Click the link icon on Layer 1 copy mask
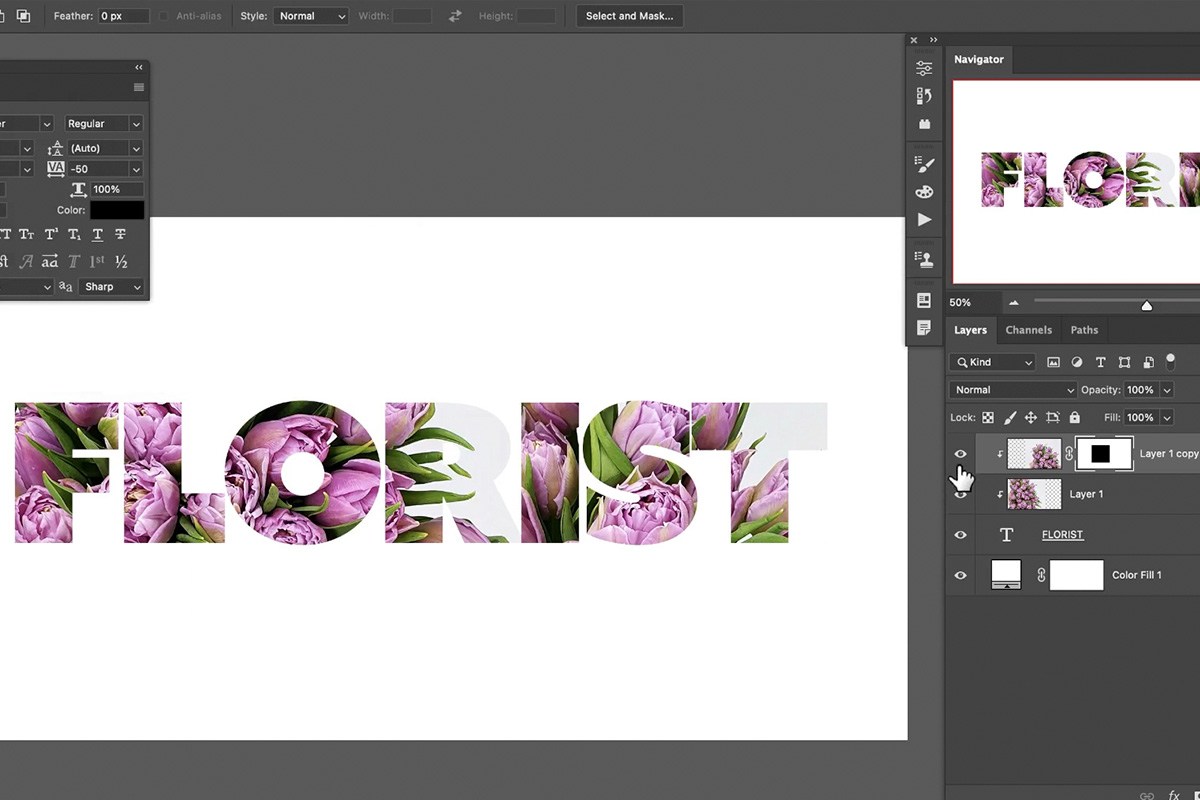 (x=1068, y=454)
